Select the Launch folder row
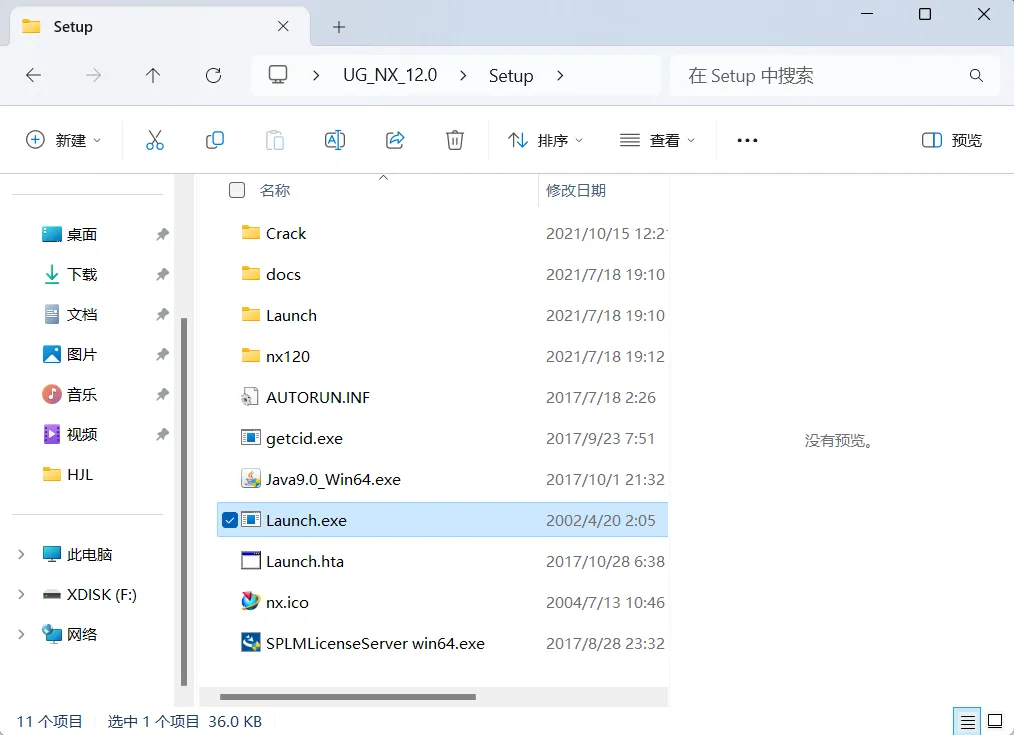This screenshot has width=1014, height=735. [442, 315]
